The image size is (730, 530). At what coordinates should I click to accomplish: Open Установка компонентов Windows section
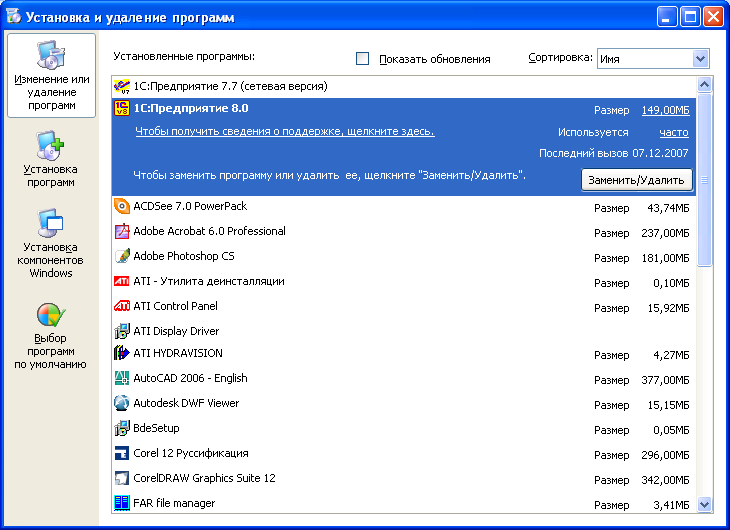coord(51,243)
